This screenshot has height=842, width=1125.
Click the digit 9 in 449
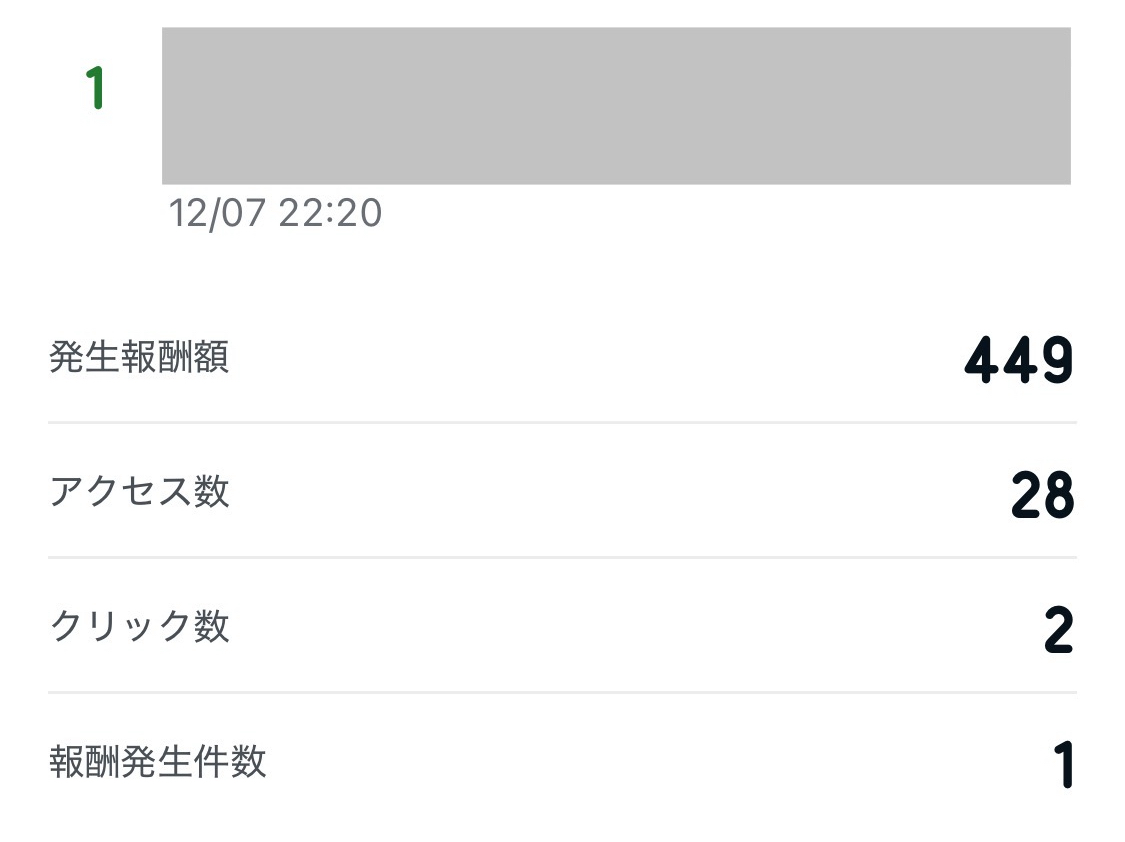coord(1056,361)
